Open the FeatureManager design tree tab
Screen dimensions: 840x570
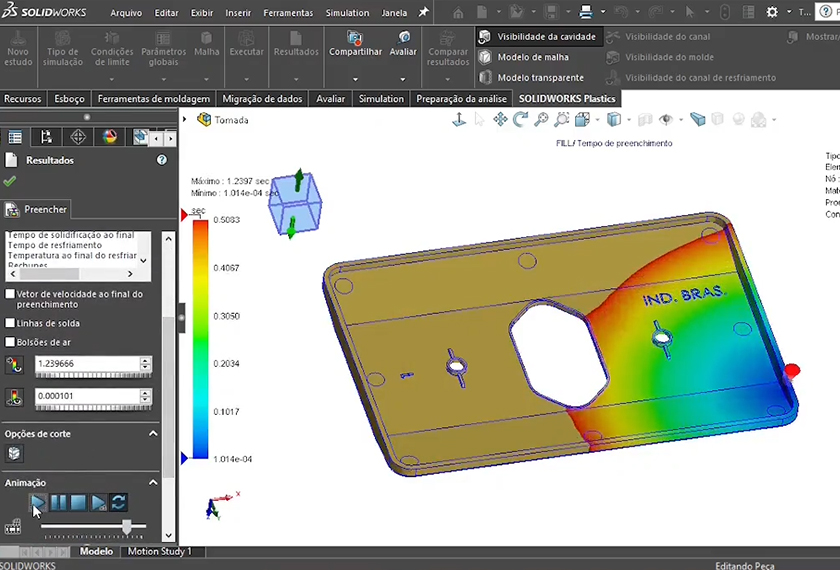click(15, 137)
